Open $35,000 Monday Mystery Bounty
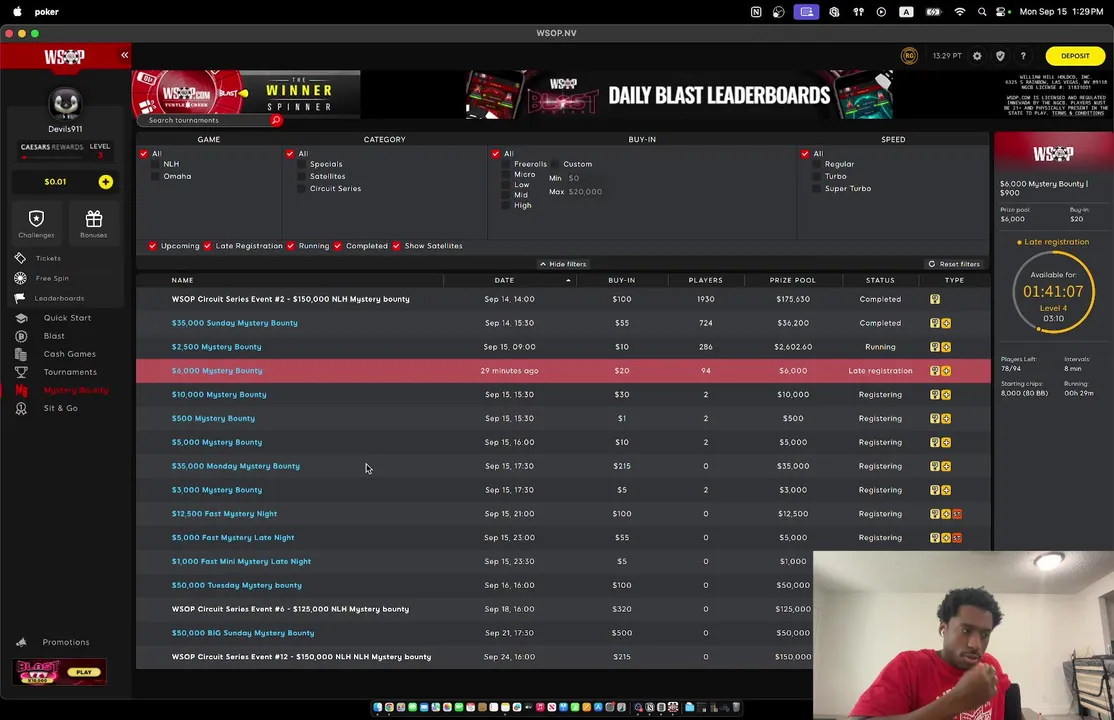 tap(235, 466)
